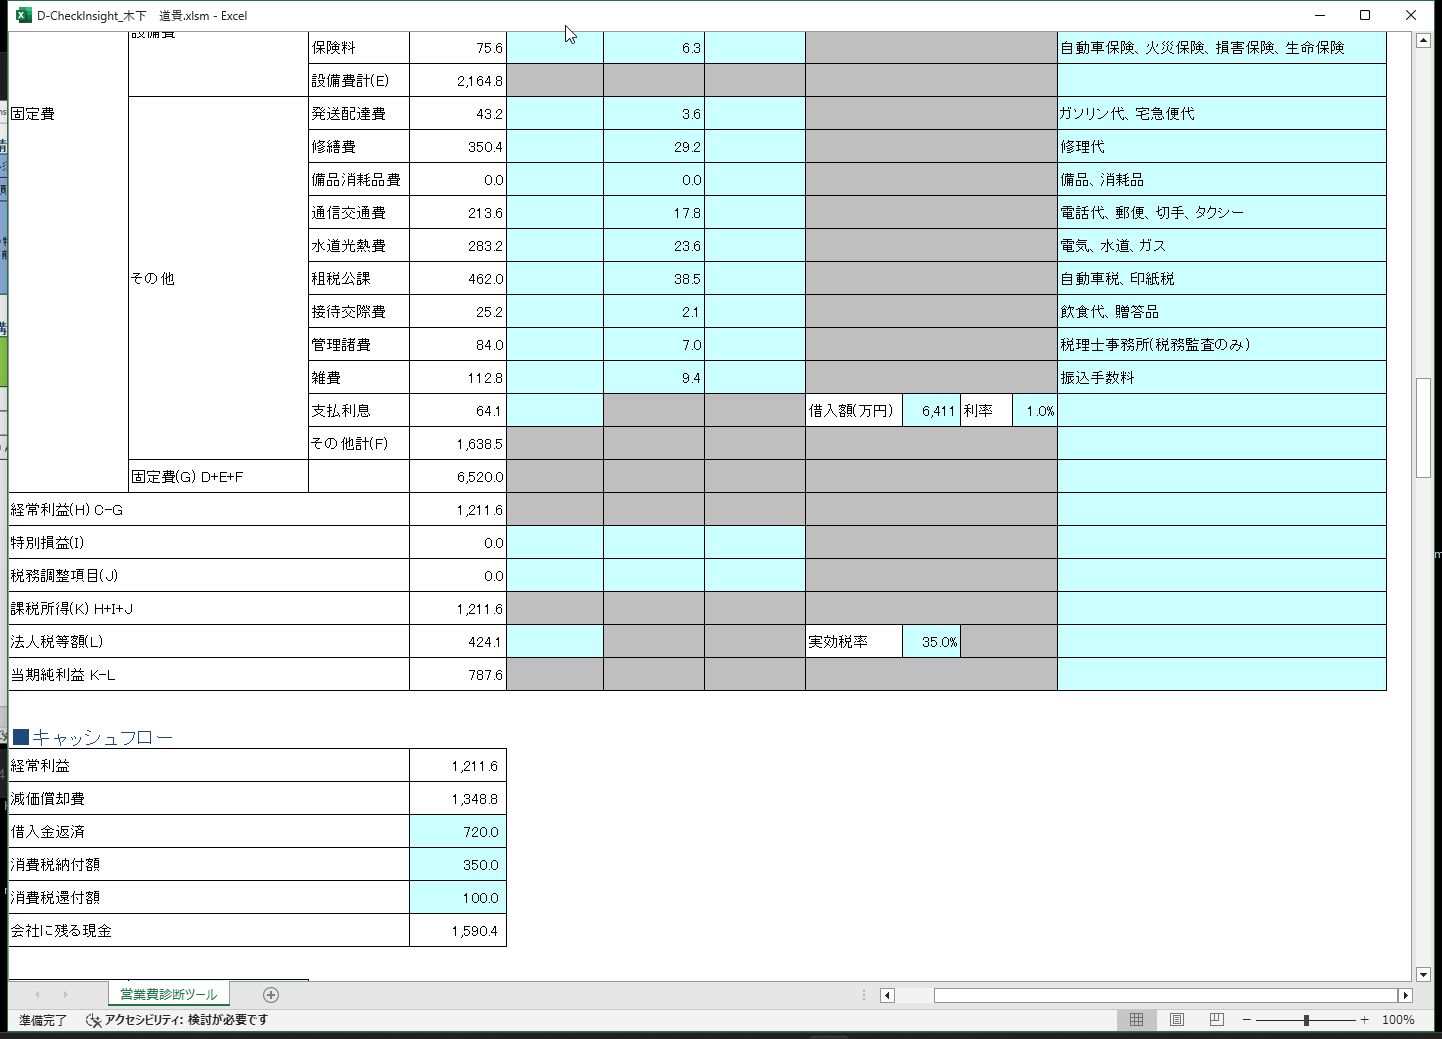Click the vertical scrollbar down arrow

pyautogui.click(x=1423, y=974)
